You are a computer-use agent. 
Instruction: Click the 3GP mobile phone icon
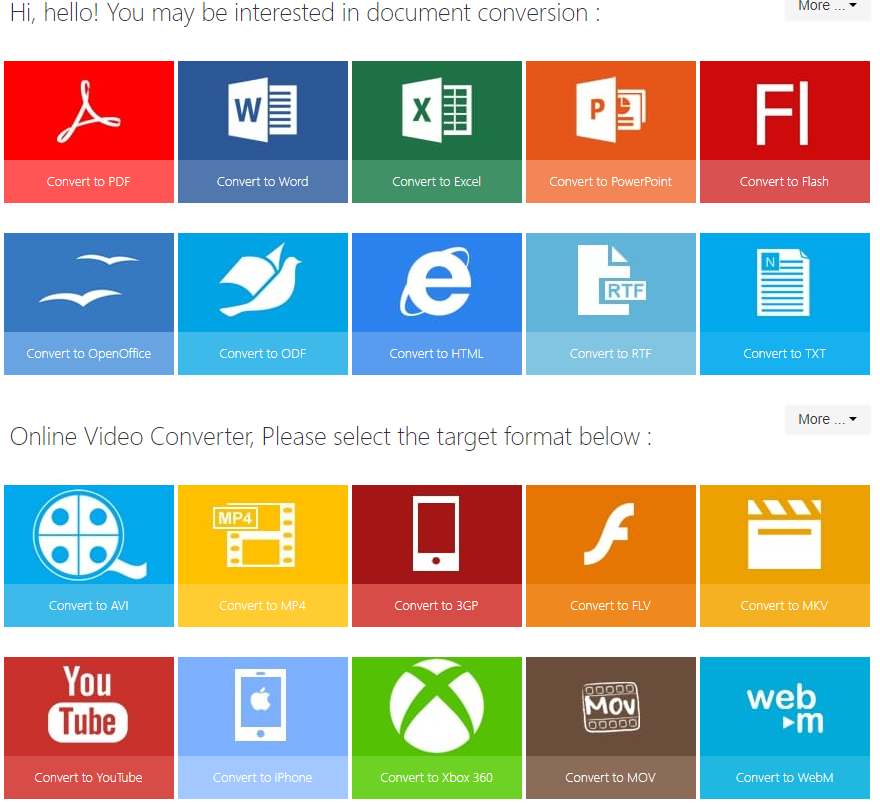point(436,534)
